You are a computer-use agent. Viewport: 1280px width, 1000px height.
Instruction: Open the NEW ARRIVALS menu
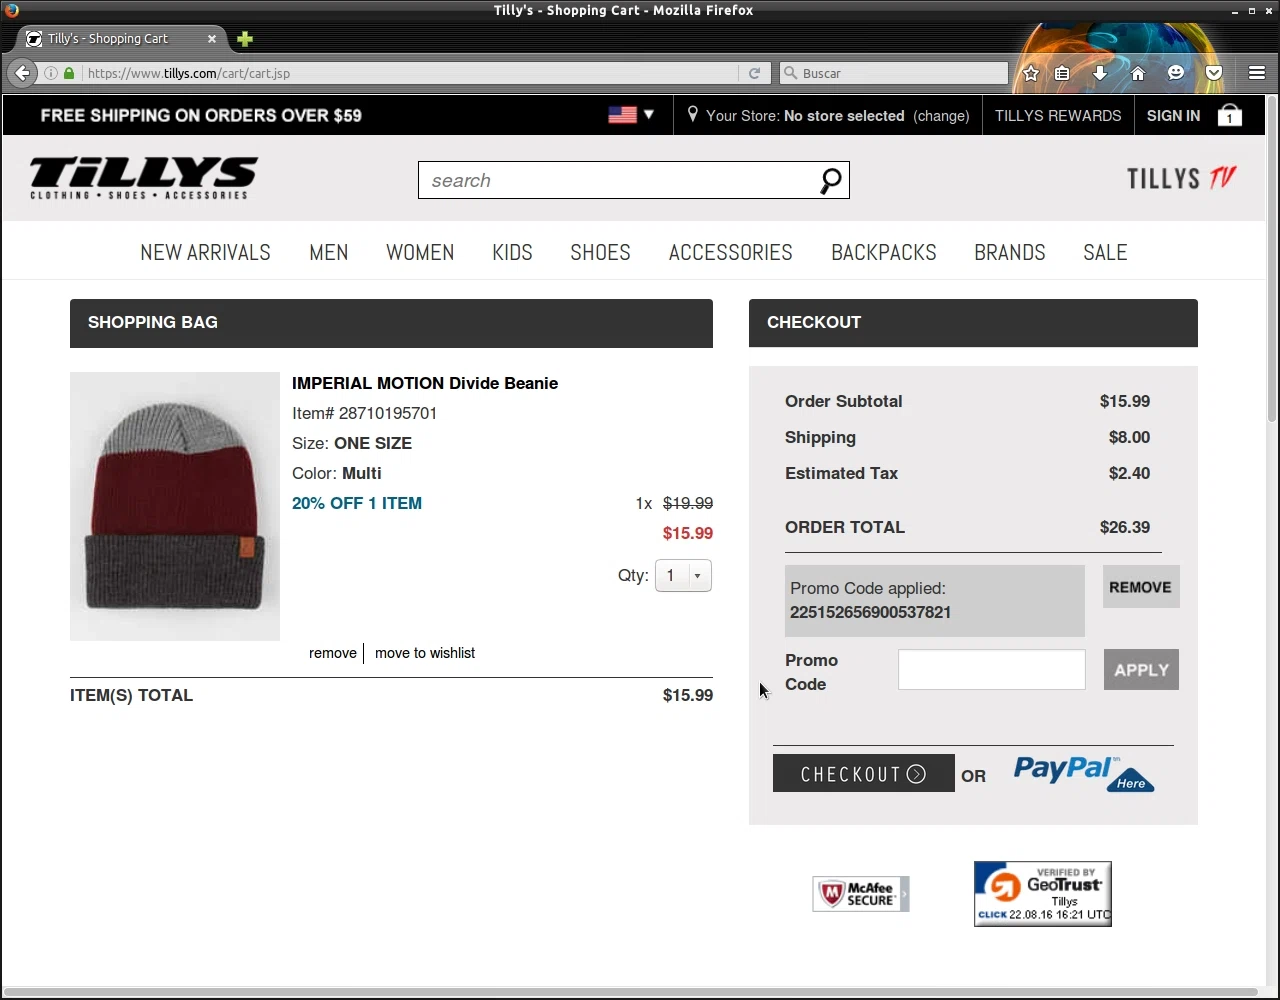click(x=205, y=252)
